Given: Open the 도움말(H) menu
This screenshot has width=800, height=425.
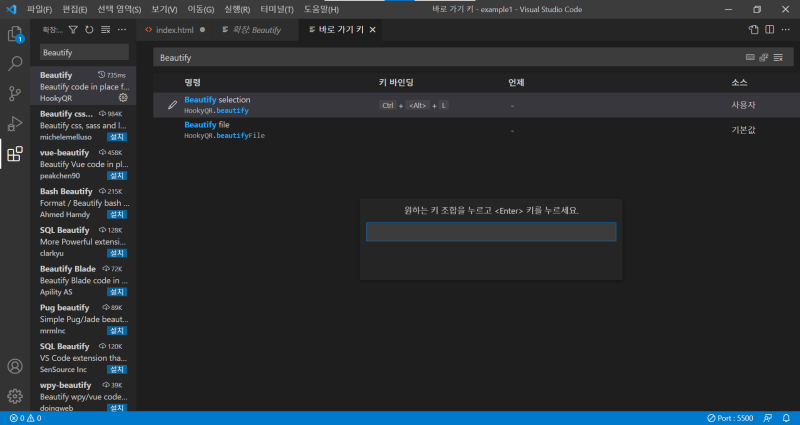Looking at the screenshot, I should [x=321, y=9].
